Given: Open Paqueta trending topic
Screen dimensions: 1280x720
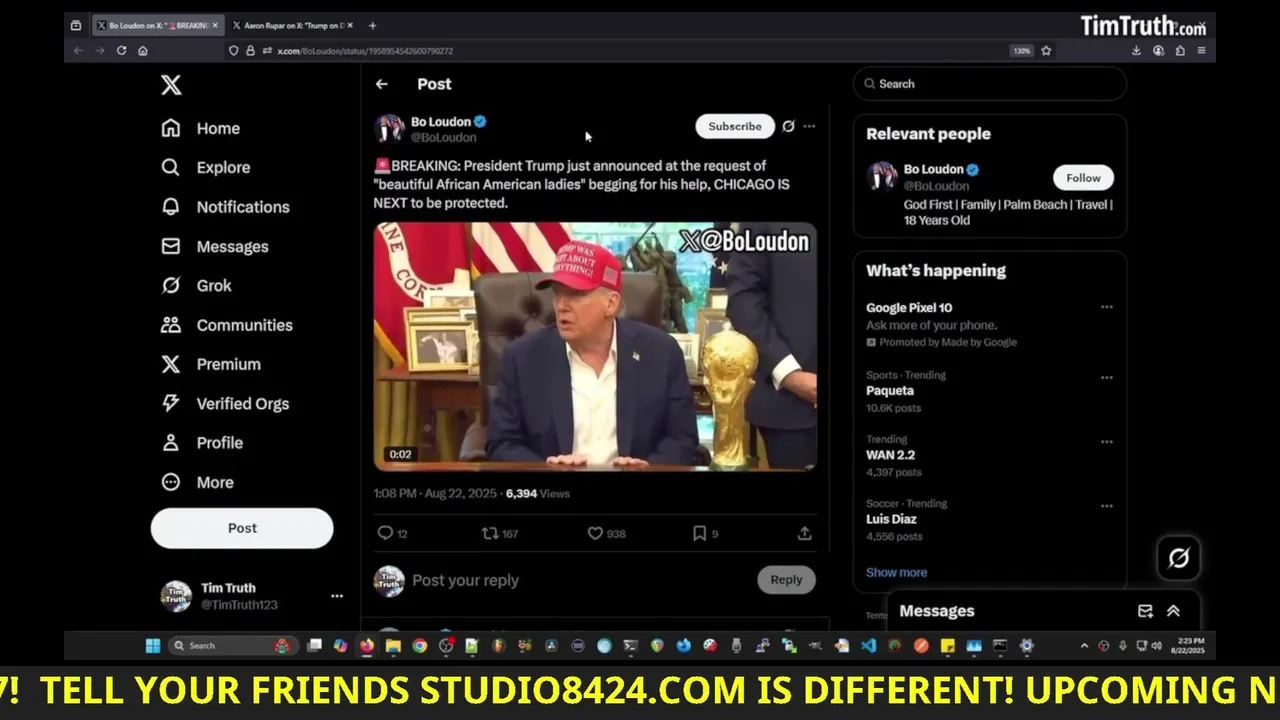Looking at the screenshot, I should point(890,391).
